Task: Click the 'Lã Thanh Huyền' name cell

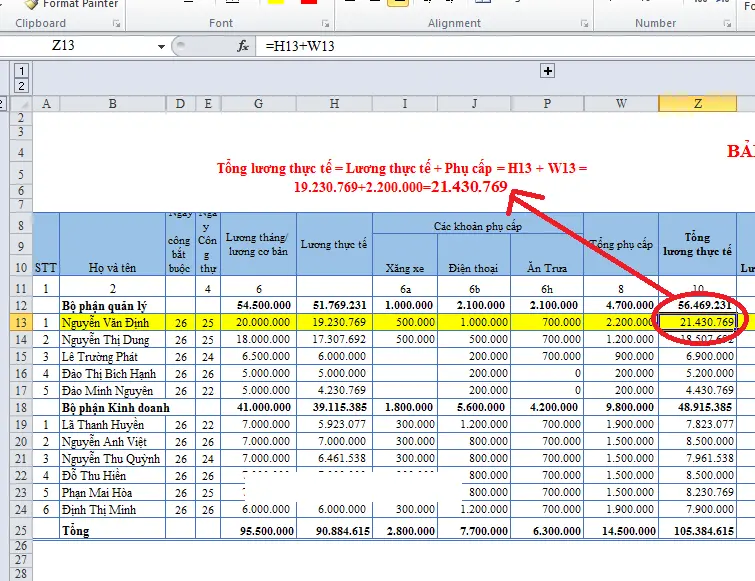Action: click(x=113, y=425)
